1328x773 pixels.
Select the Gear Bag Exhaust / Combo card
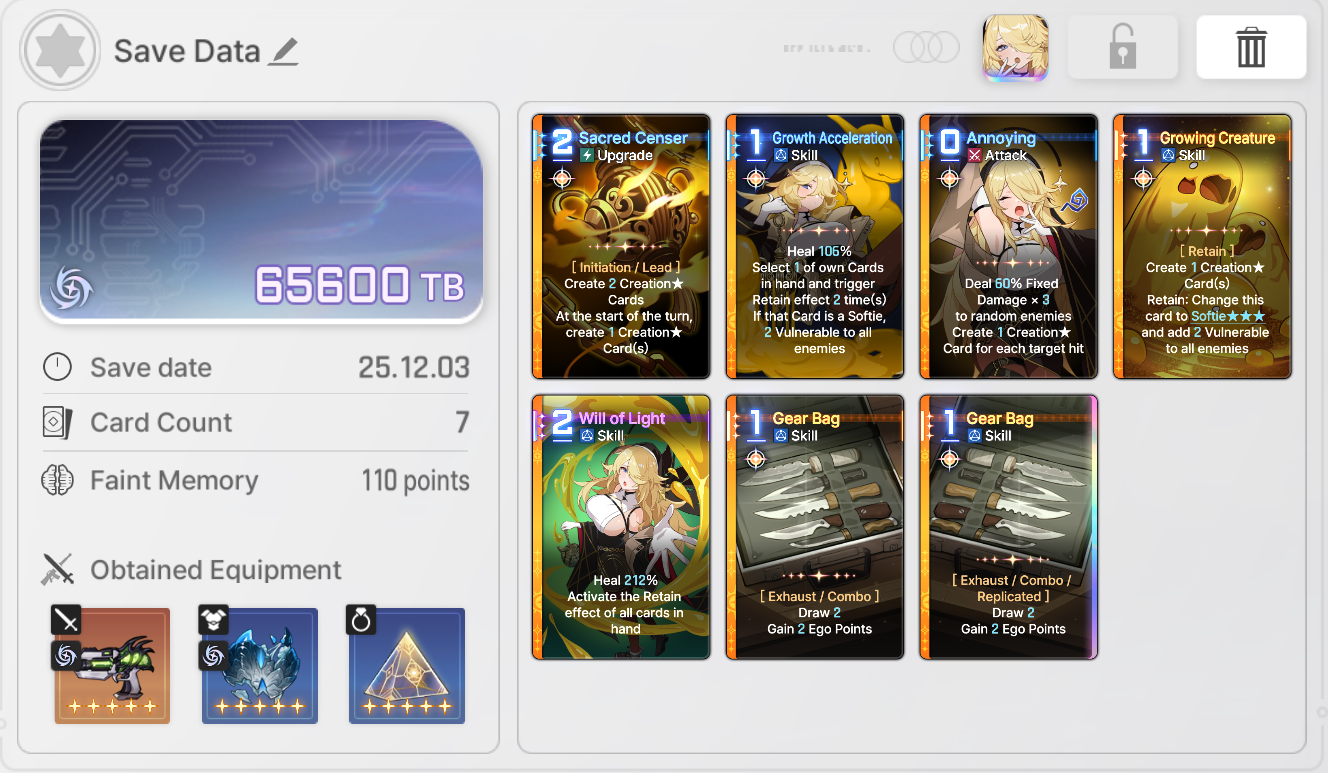815,527
